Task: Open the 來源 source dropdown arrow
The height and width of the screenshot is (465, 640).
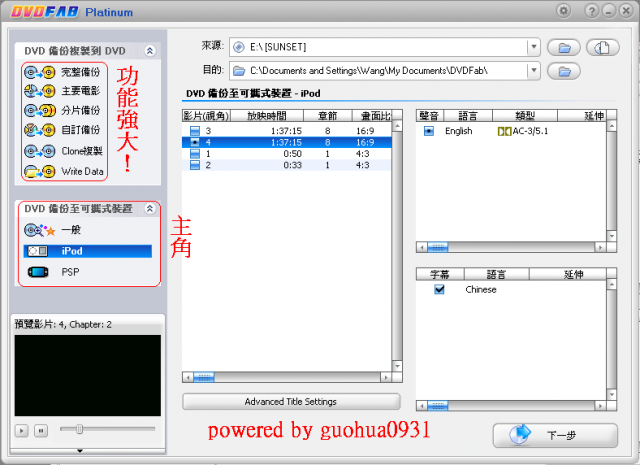Action: click(x=533, y=47)
